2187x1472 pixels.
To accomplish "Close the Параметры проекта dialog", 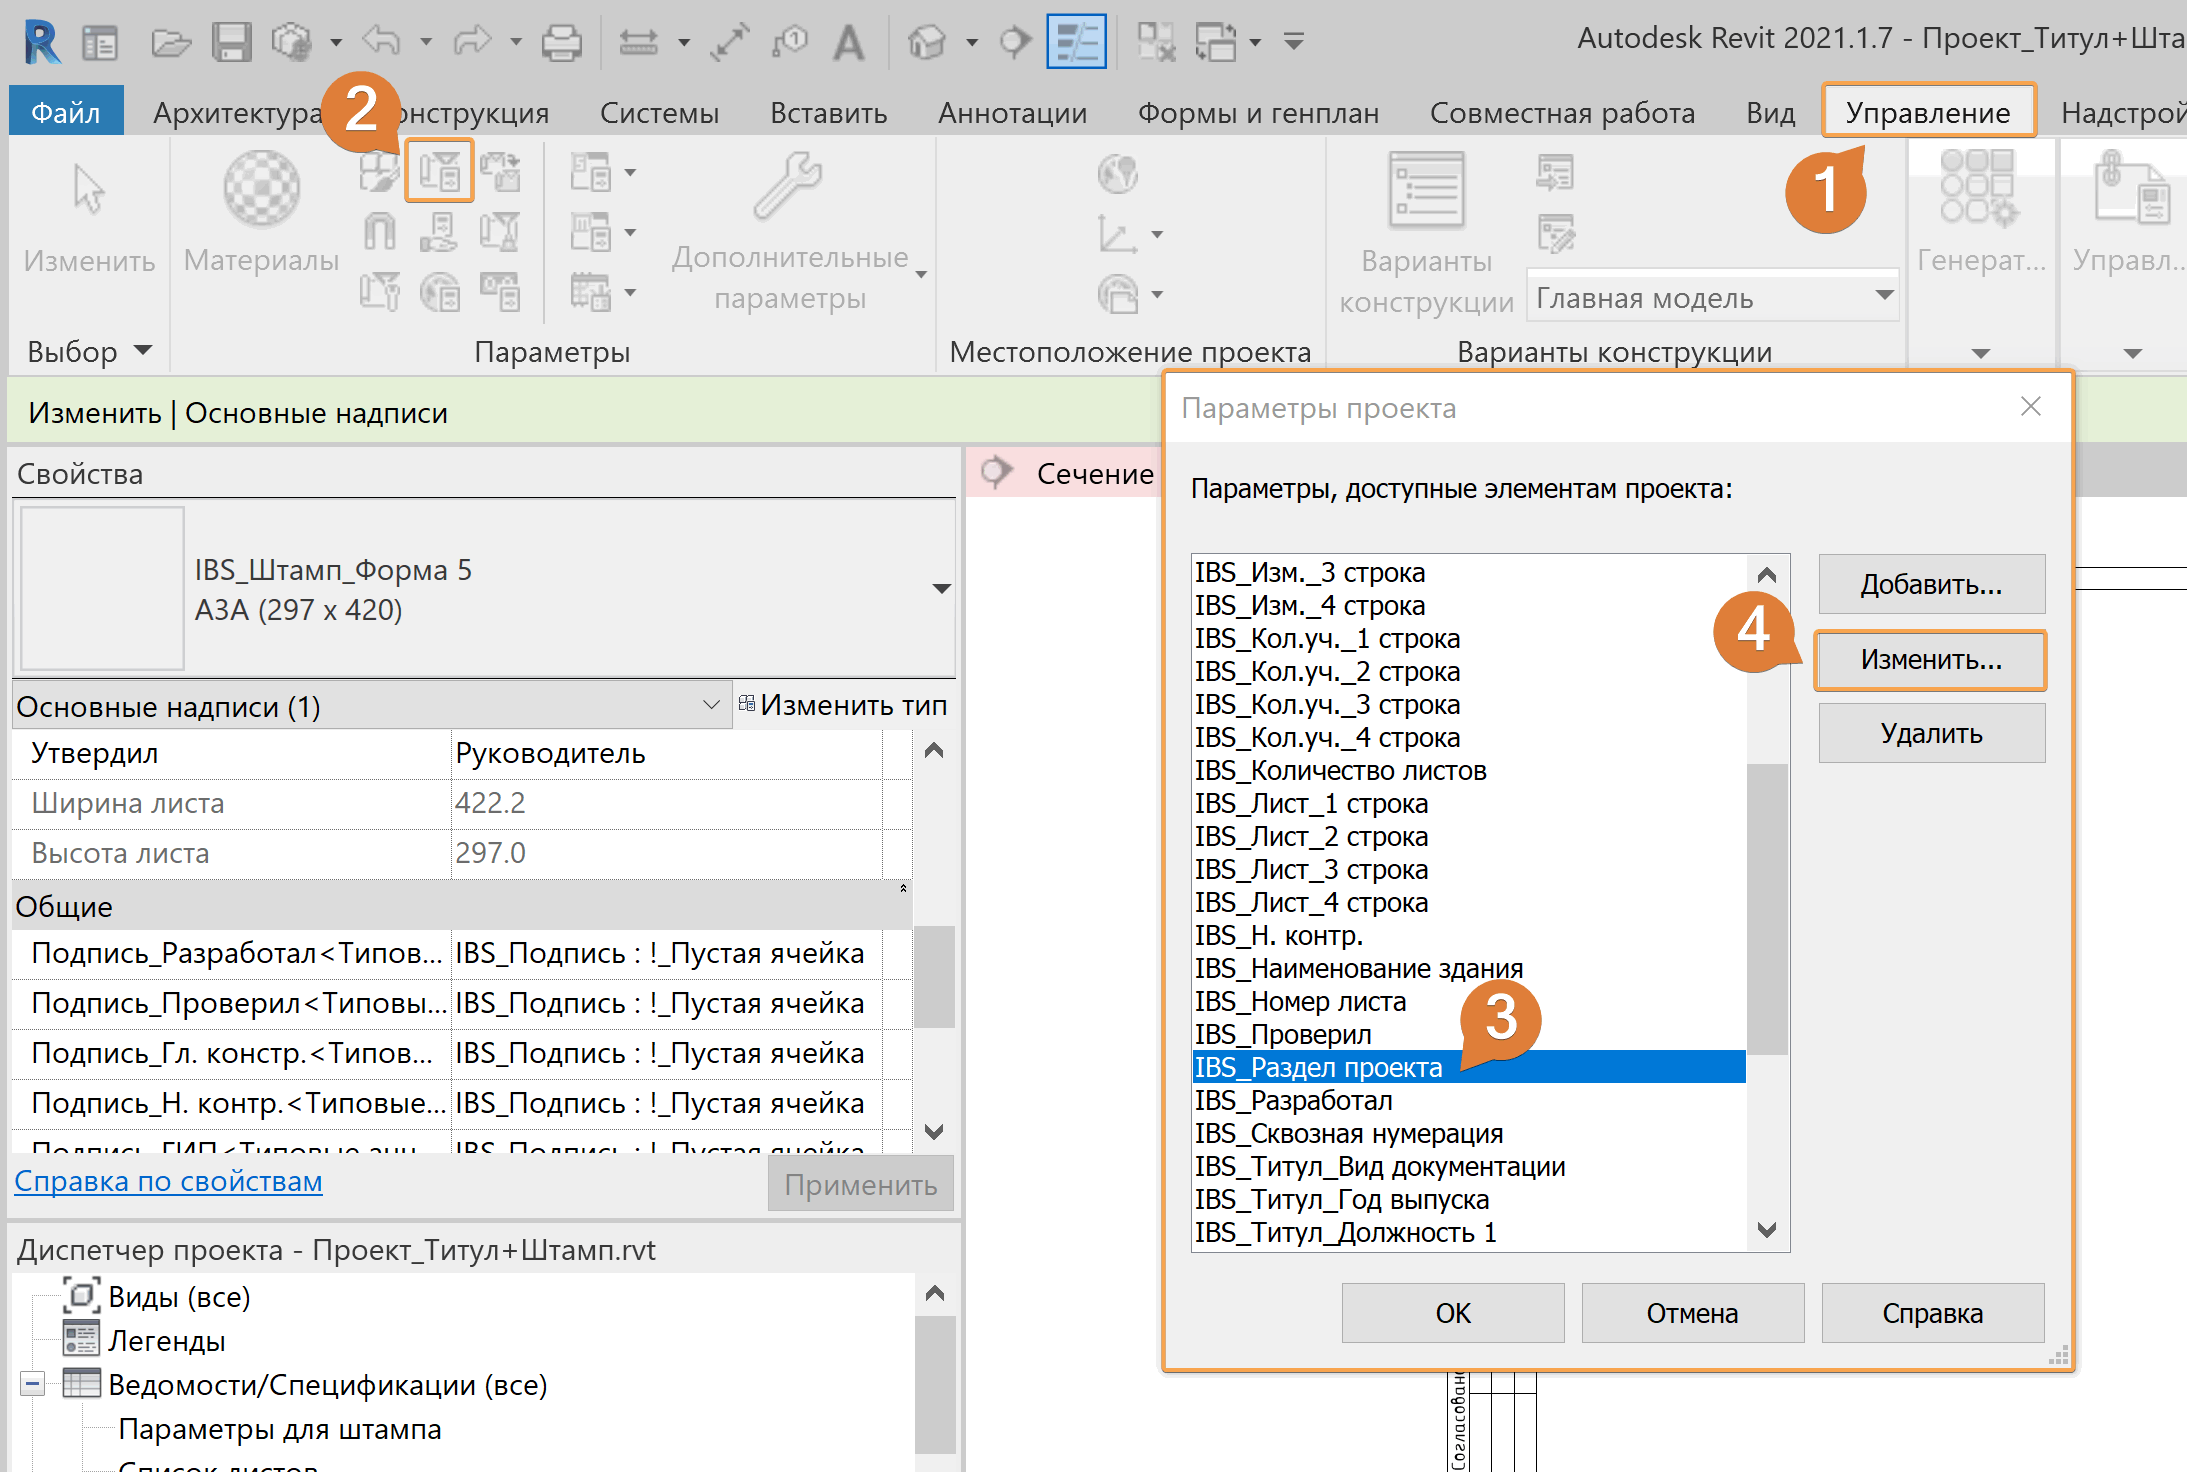I will [x=2030, y=406].
